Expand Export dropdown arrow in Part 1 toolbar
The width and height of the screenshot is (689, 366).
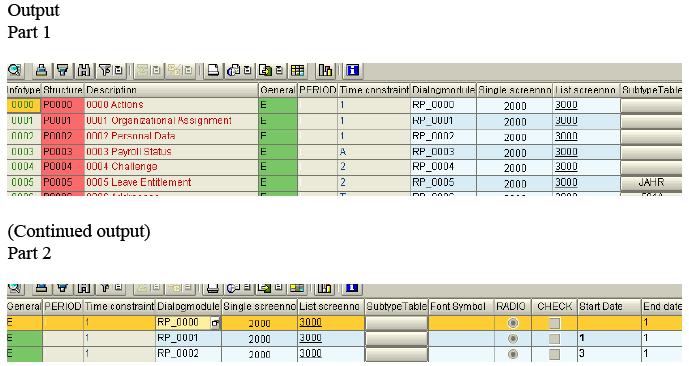(279, 70)
